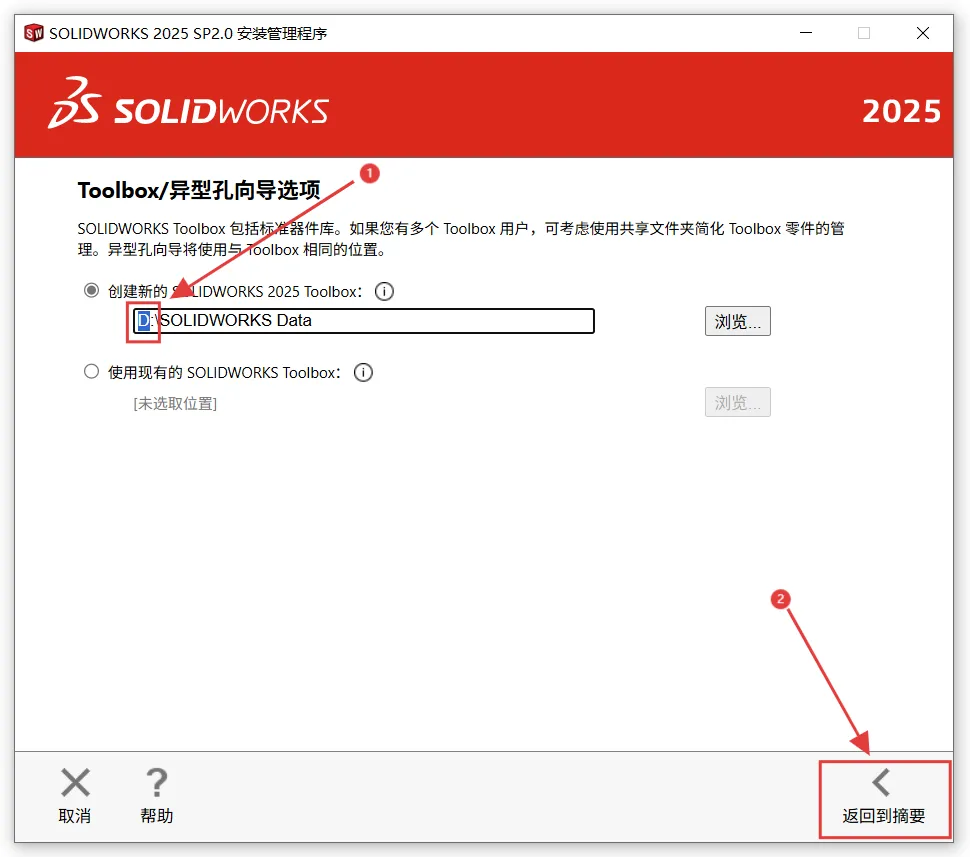The image size is (970, 857).
Task: Click the enabled 浏览... button by the path field
Action: [x=737, y=321]
